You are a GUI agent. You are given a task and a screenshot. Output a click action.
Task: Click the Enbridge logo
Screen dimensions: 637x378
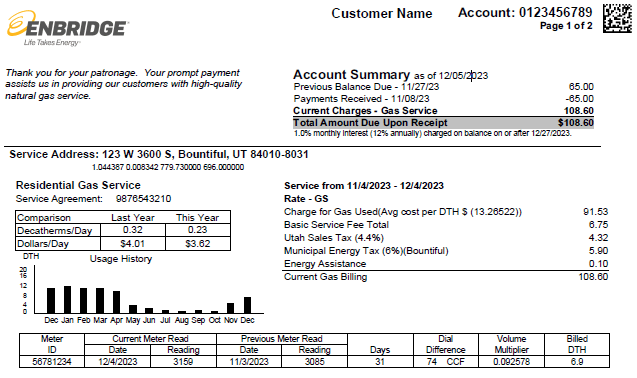click(68, 28)
